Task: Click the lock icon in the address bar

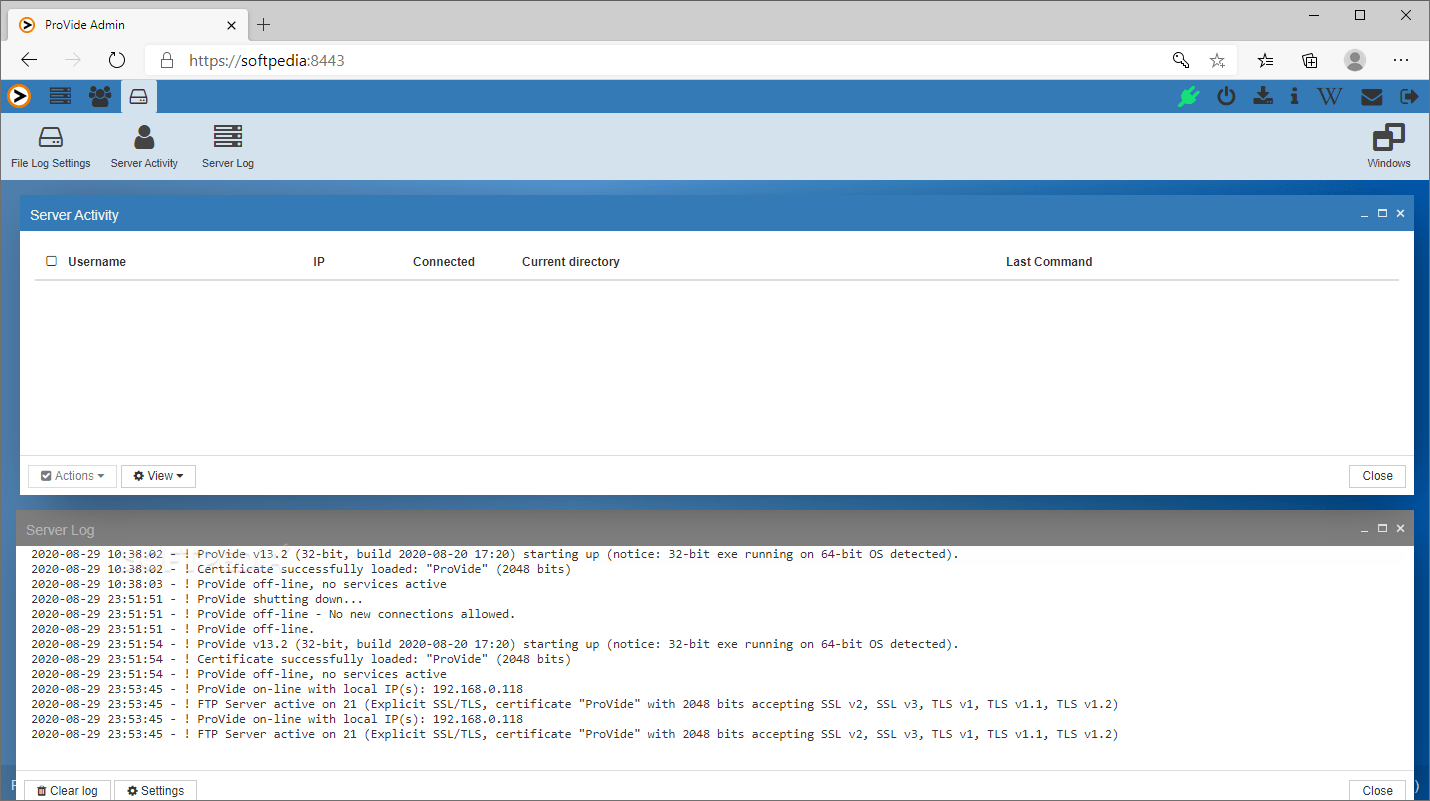Action: pyautogui.click(x=167, y=60)
